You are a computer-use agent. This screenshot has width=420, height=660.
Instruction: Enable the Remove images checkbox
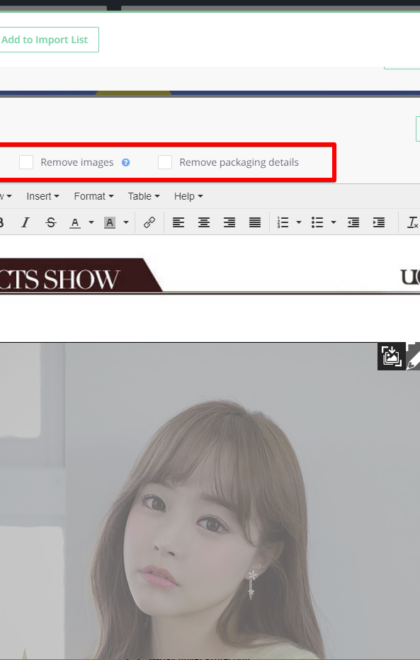(x=26, y=162)
